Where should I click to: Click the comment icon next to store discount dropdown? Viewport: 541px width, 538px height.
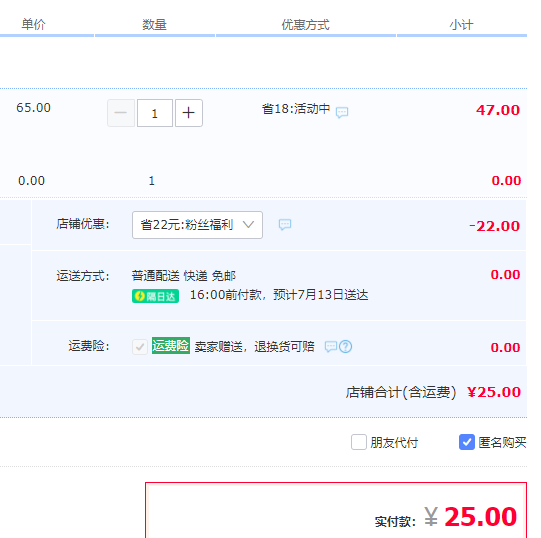[285, 225]
